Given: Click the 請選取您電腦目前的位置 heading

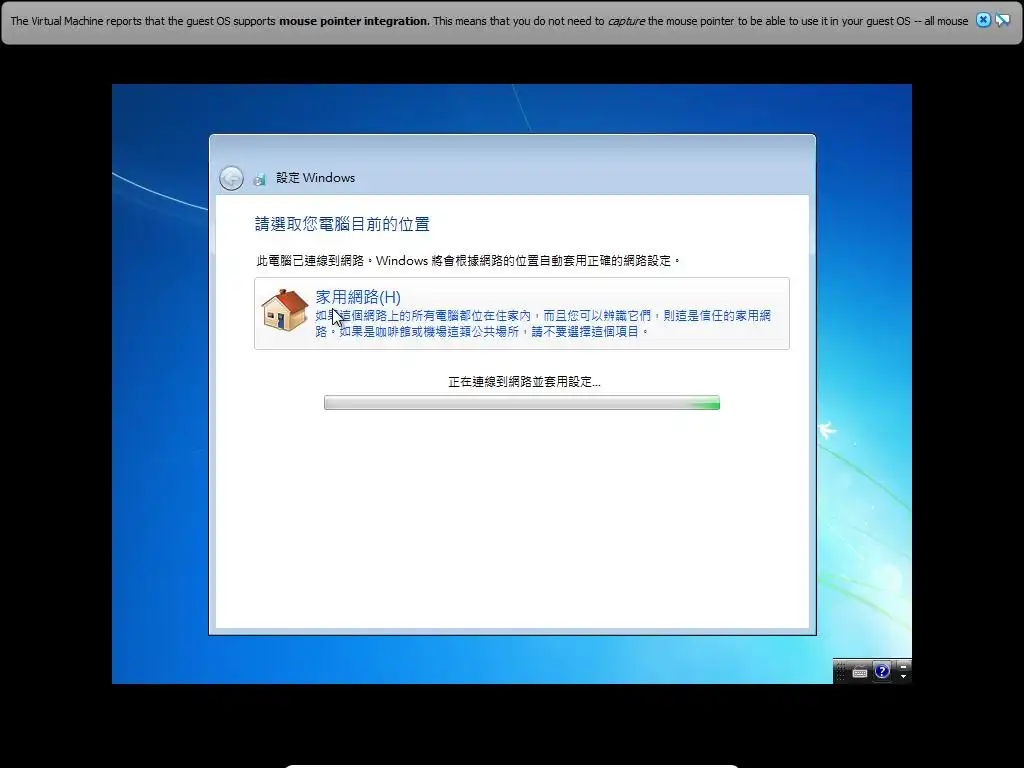Looking at the screenshot, I should pos(342,225).
